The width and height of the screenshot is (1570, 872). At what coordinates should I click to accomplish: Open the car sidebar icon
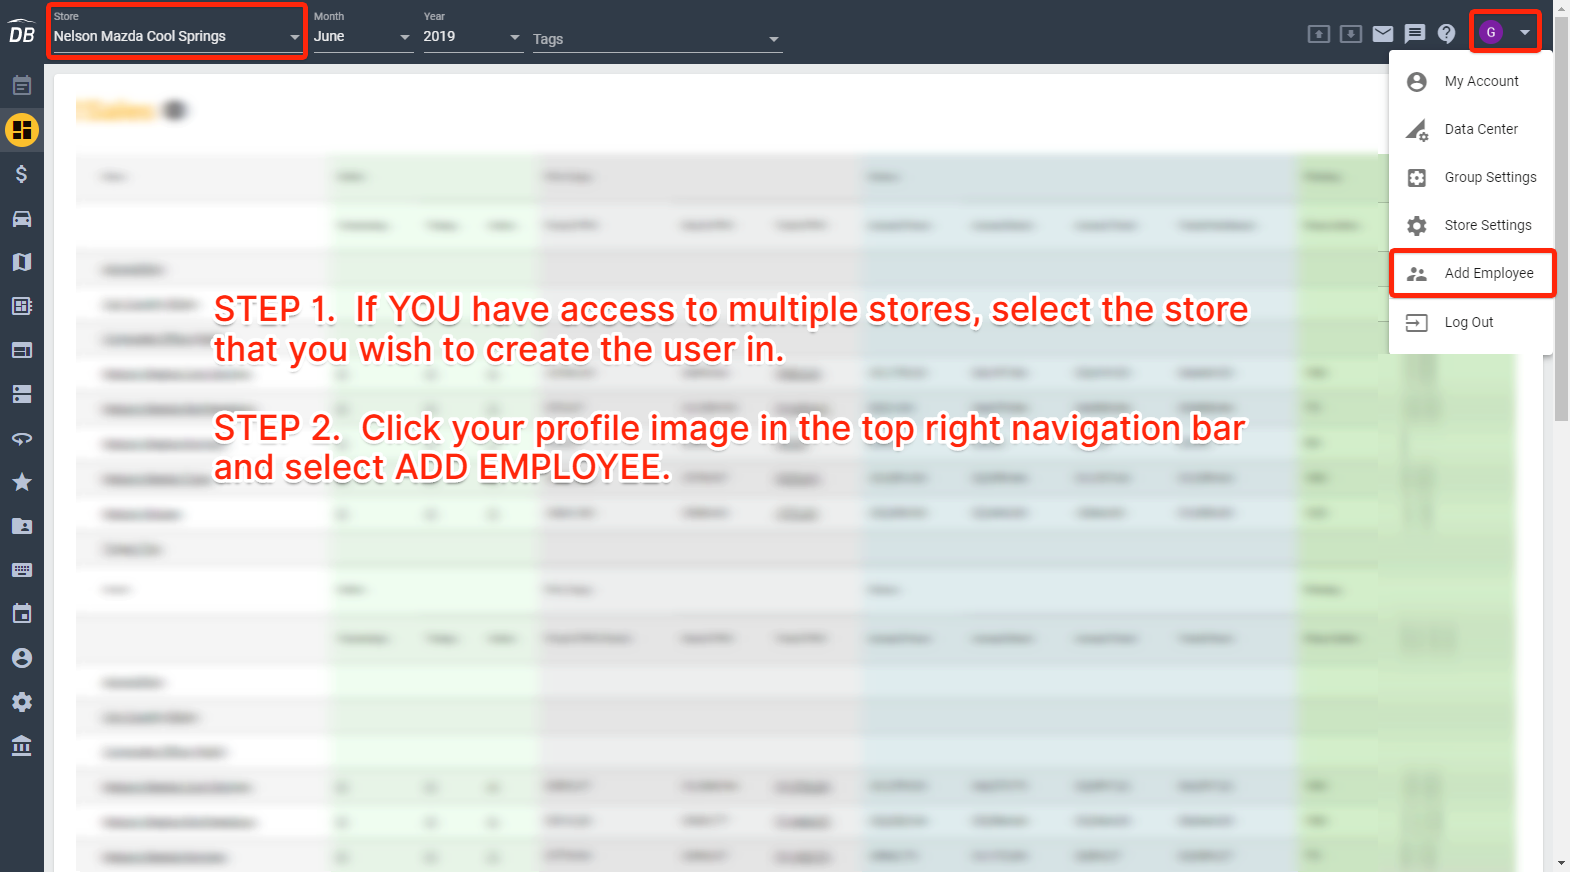click(x=22, y=218)
